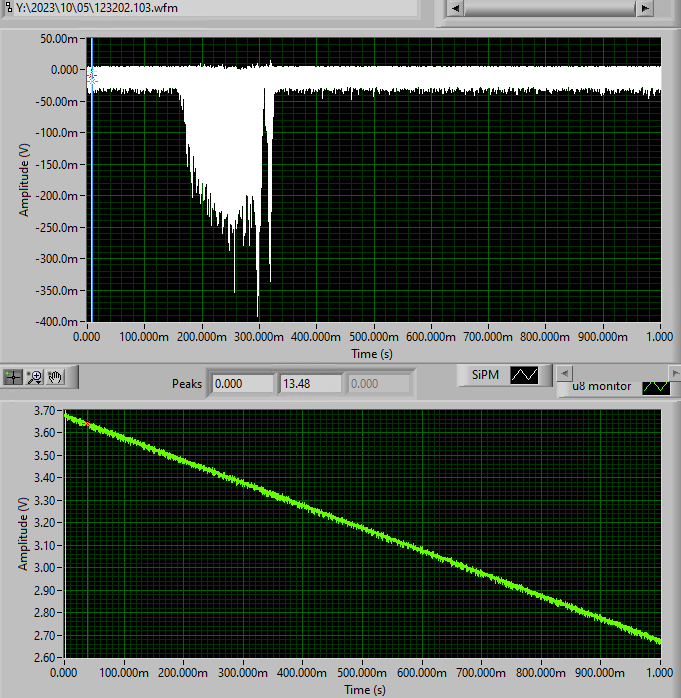Open the file path browse icon
681x698 pixels.
click(8, 7)
